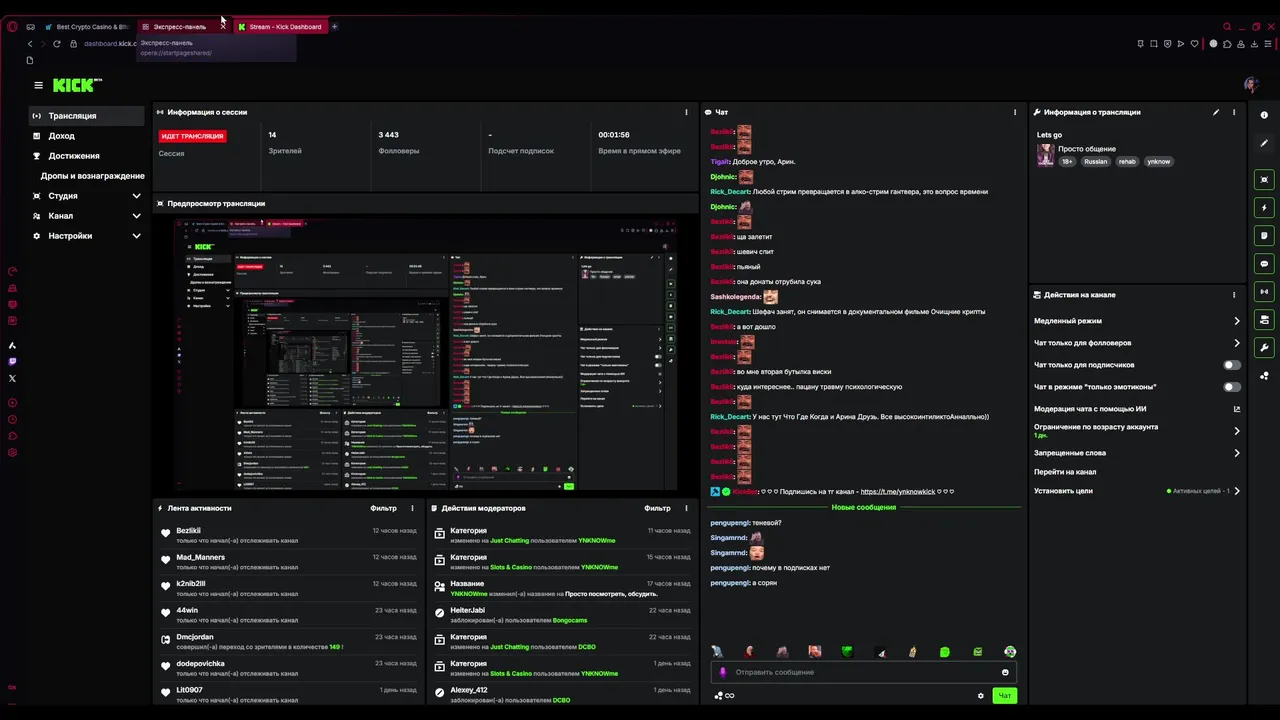This screenshot has width=1280, height=720.
Task: Open the Перейти на канал link
Action: 1065,472
